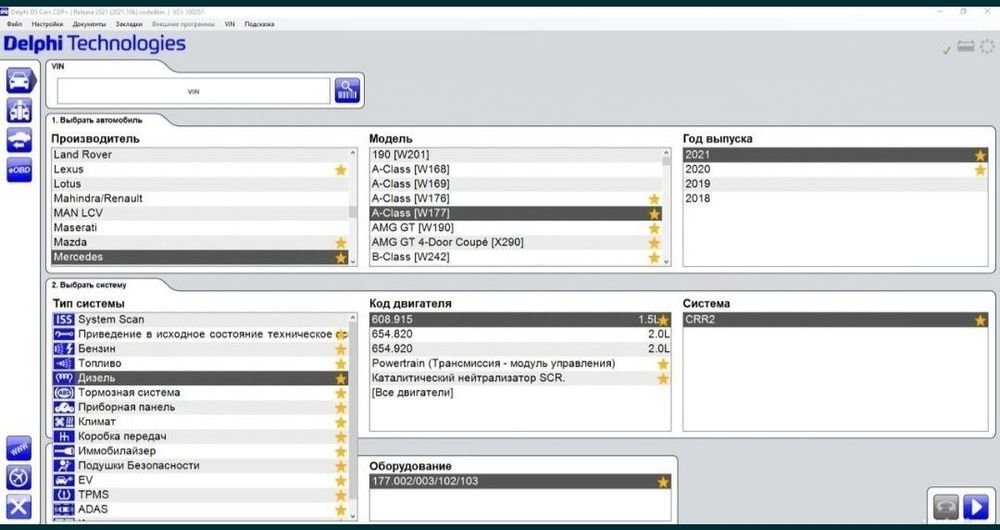Image resolution: width=1000 pixels, height=530 pixels.
Task: Click the VIN barcode search button
Action: 348,91
